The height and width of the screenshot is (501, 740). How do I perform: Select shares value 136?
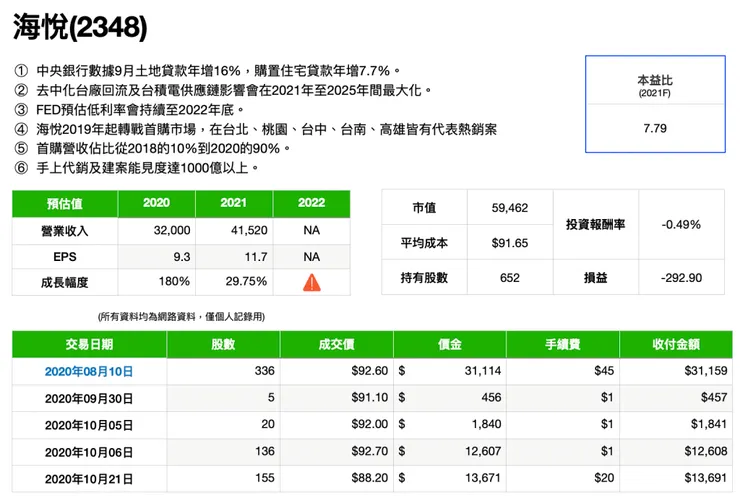(265, 451)
